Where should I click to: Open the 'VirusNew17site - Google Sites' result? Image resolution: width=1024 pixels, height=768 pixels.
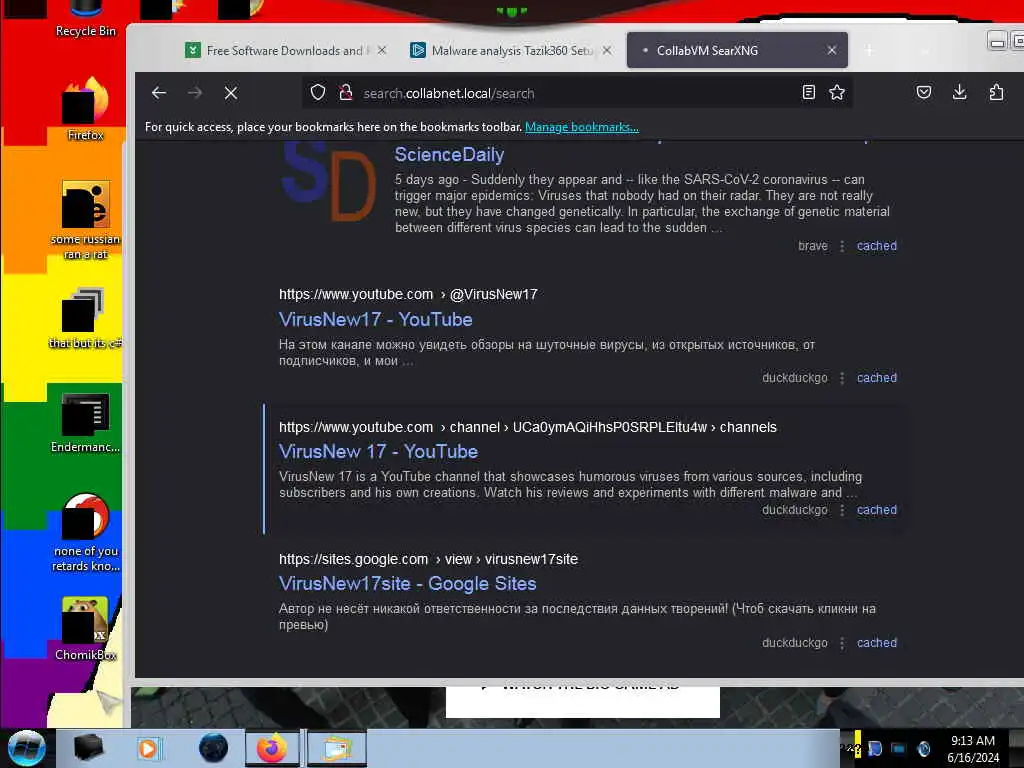point(408,583)
